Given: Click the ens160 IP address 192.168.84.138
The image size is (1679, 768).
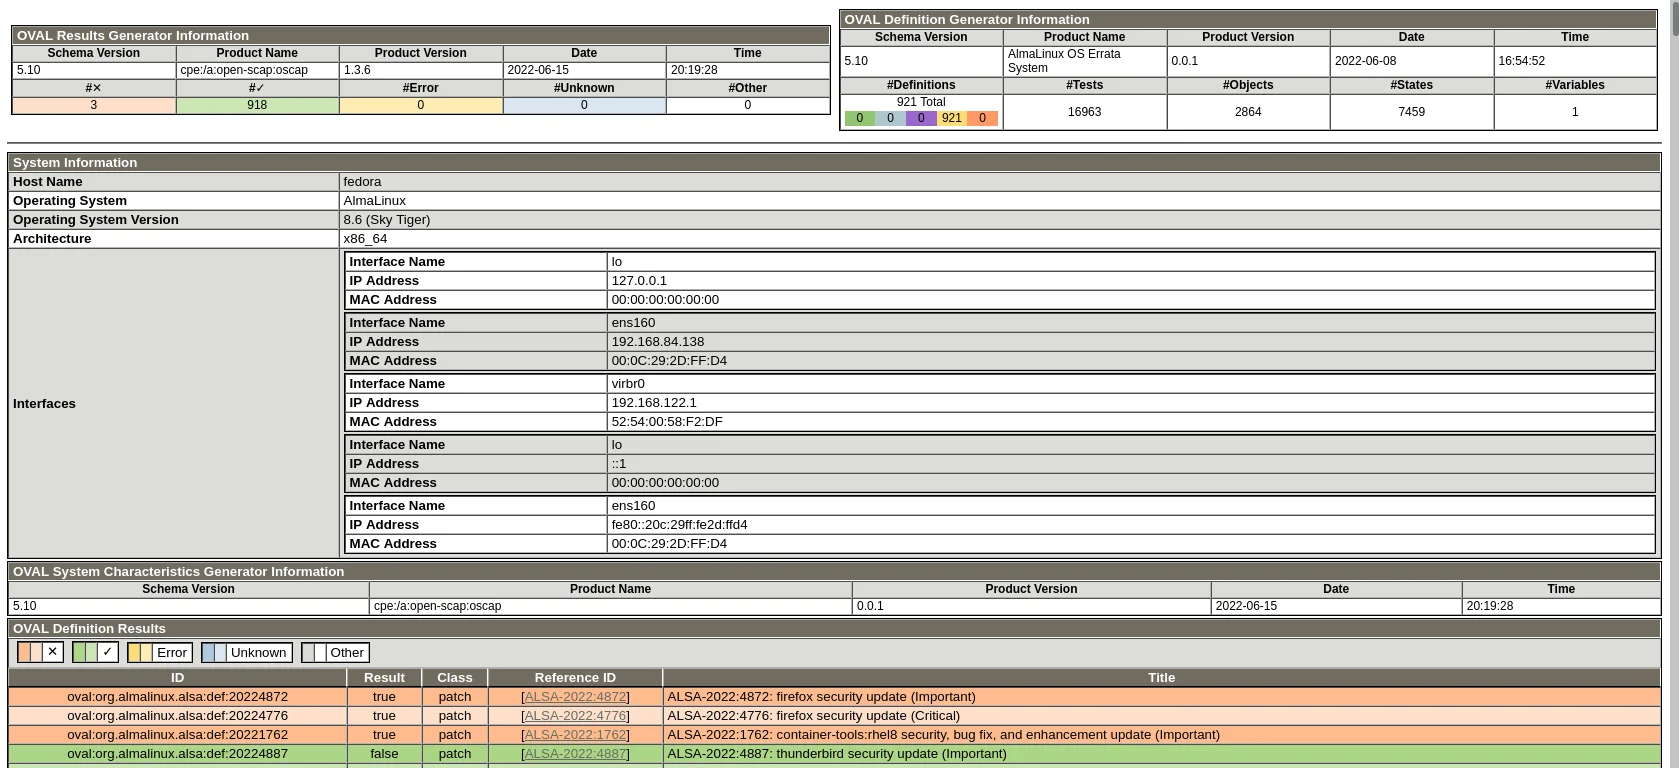Looking at the screenshot, I should point(657,342).
